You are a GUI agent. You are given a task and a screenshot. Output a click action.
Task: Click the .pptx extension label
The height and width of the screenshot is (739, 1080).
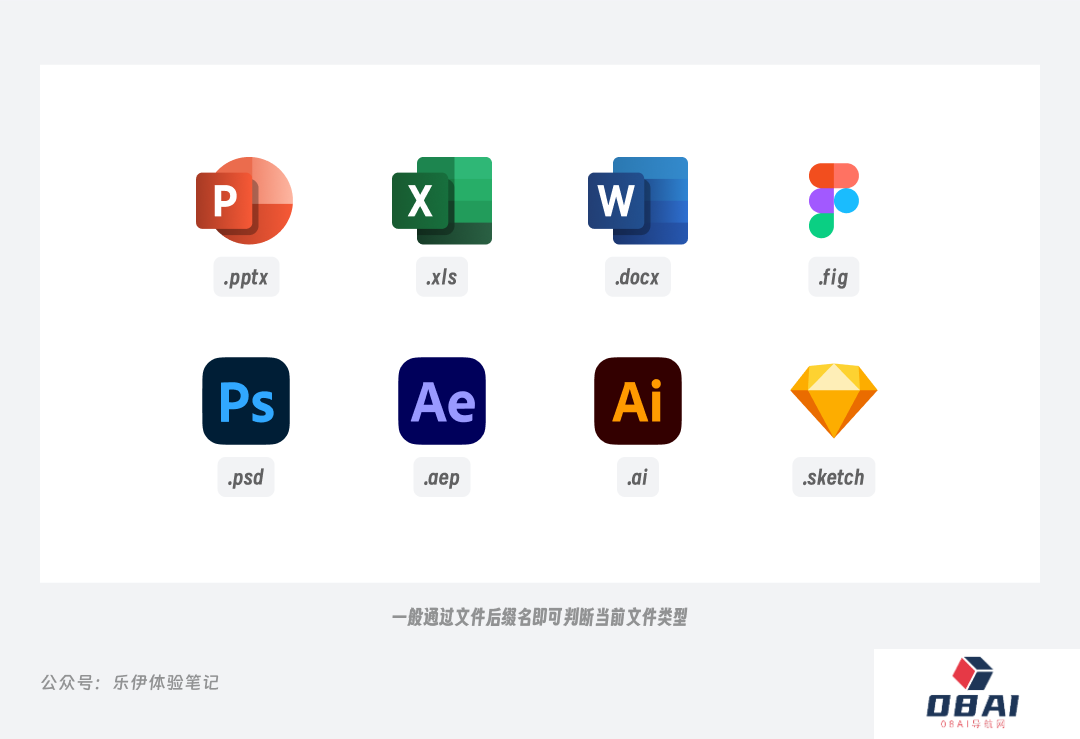click(x=247, y=277)
